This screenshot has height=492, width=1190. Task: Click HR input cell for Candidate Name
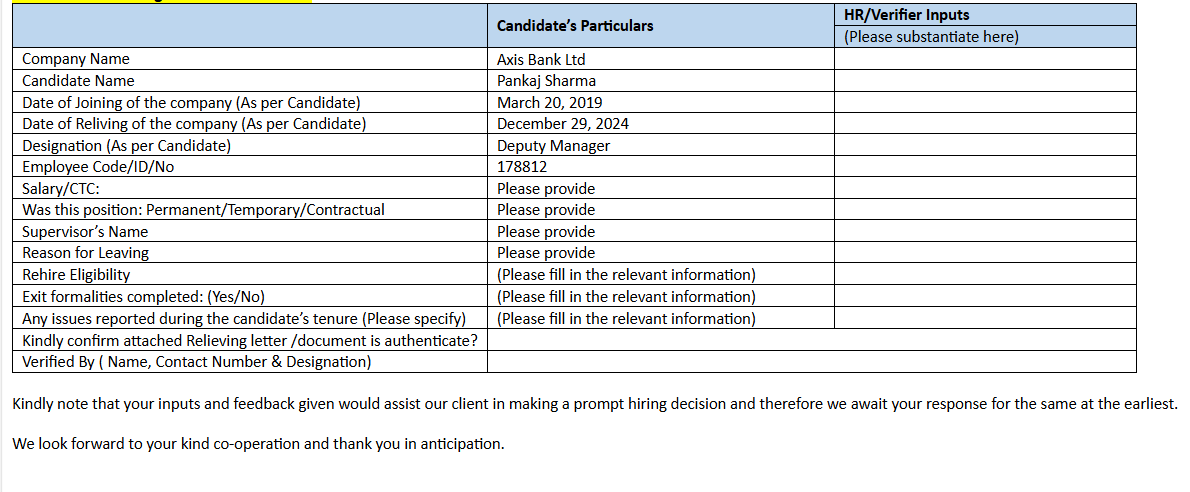click(x=985, y=81)
